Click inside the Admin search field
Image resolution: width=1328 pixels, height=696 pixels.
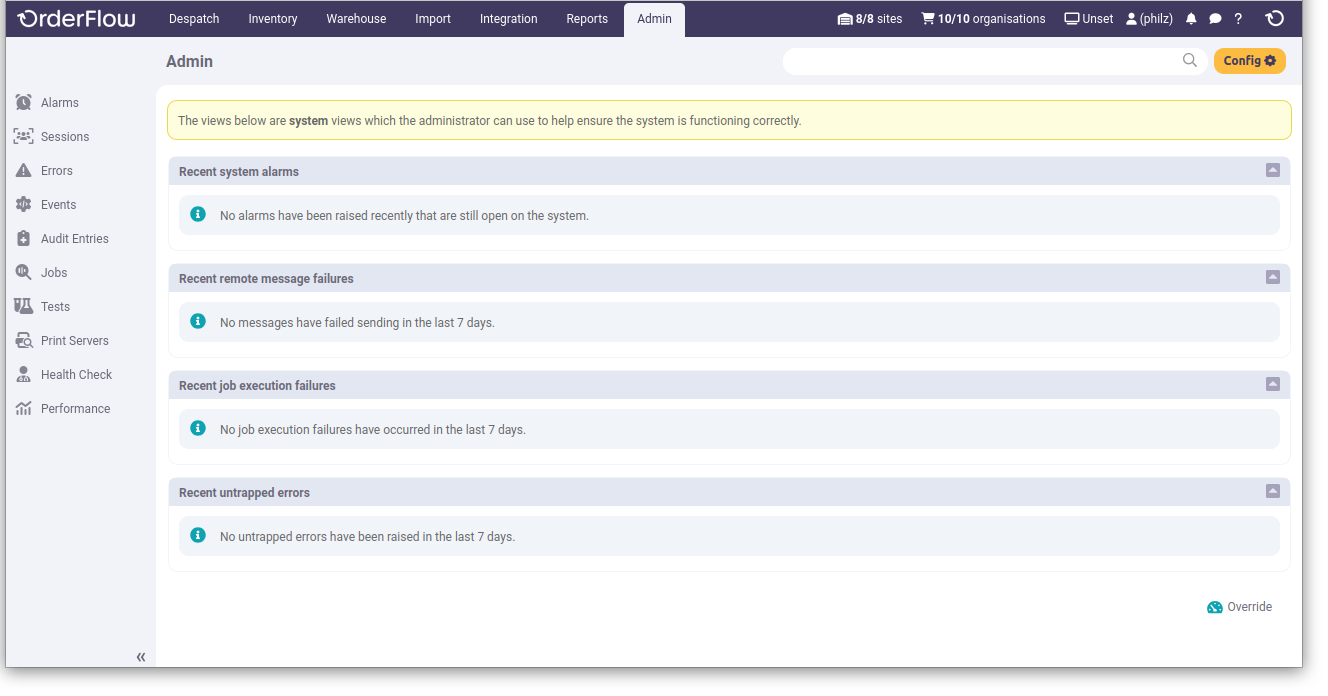(985, 61)
